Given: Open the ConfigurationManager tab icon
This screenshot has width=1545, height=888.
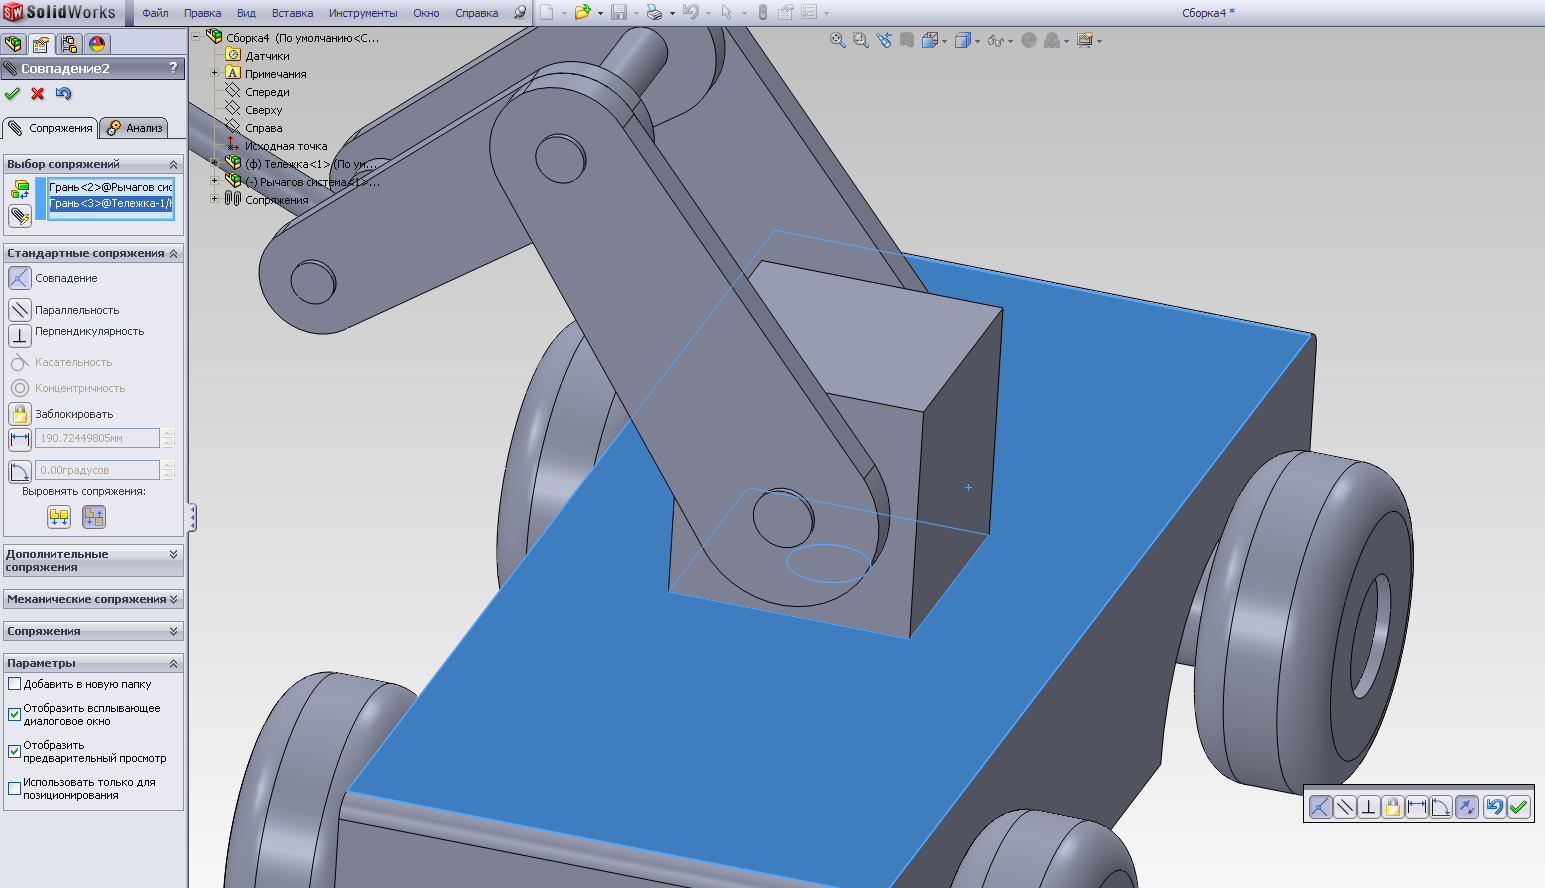Looking at the screenshot, I should pyautogui.click(x=69, y=44).
